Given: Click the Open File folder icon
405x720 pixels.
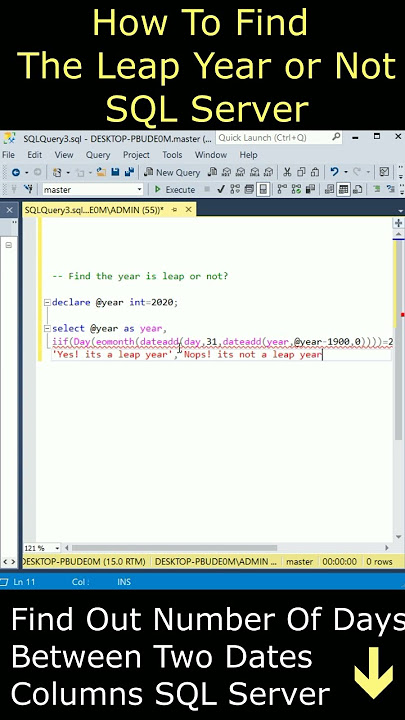Looking at the screenshot, I should click(101, 172).
